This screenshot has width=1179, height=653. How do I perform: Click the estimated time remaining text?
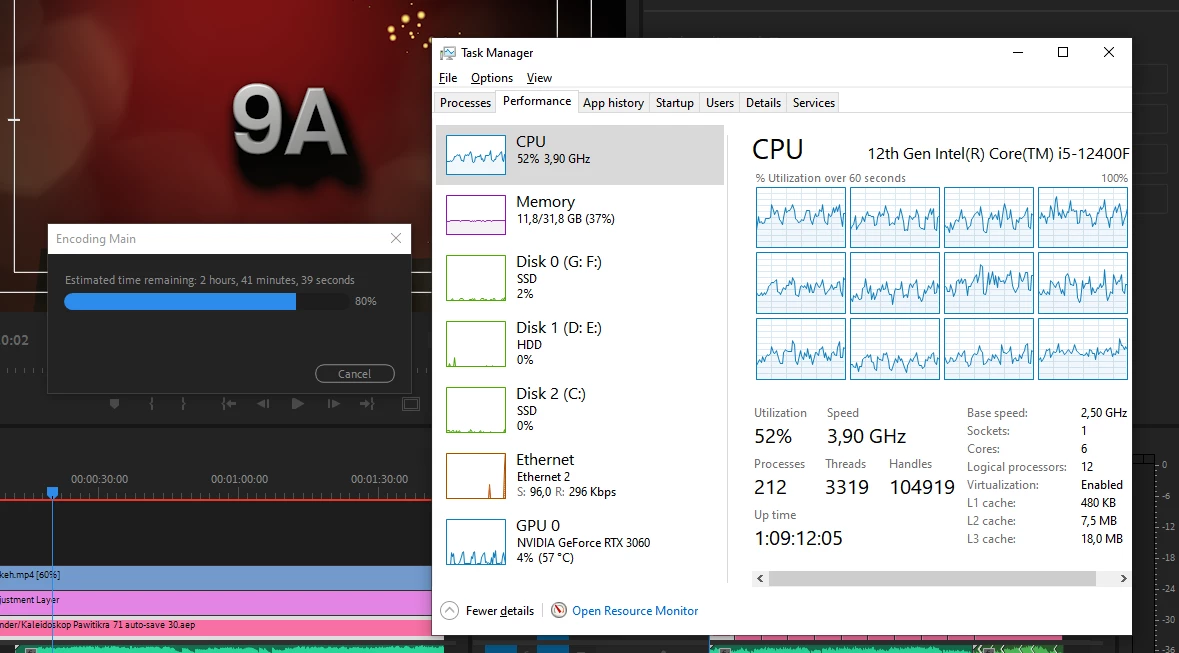point(210,280)
